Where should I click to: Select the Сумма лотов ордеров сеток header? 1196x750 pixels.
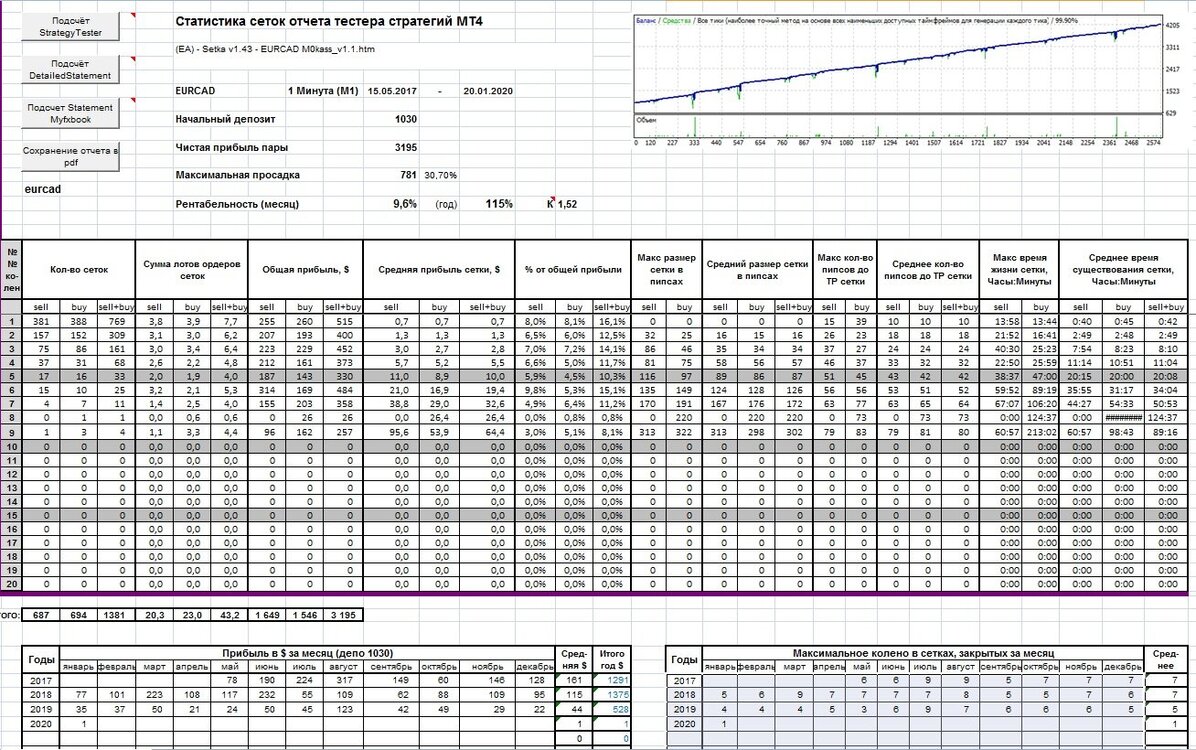[192, 269]
